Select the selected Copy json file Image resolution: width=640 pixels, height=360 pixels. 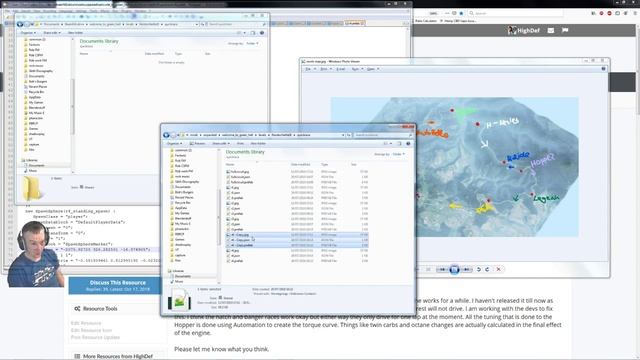click(297, 240)
